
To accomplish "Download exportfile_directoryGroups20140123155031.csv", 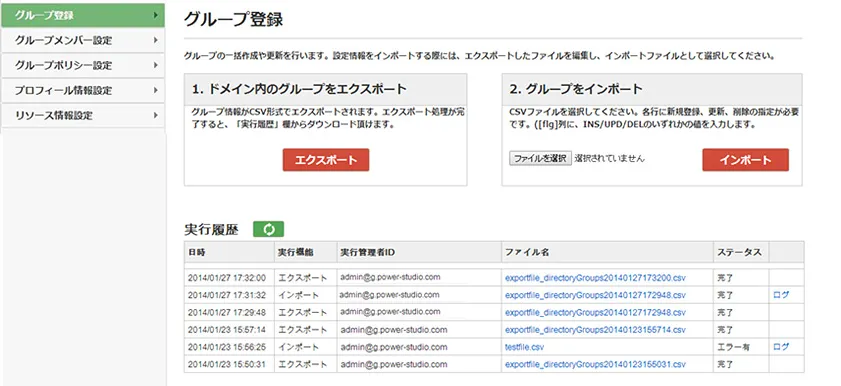I will pos(595,365).
